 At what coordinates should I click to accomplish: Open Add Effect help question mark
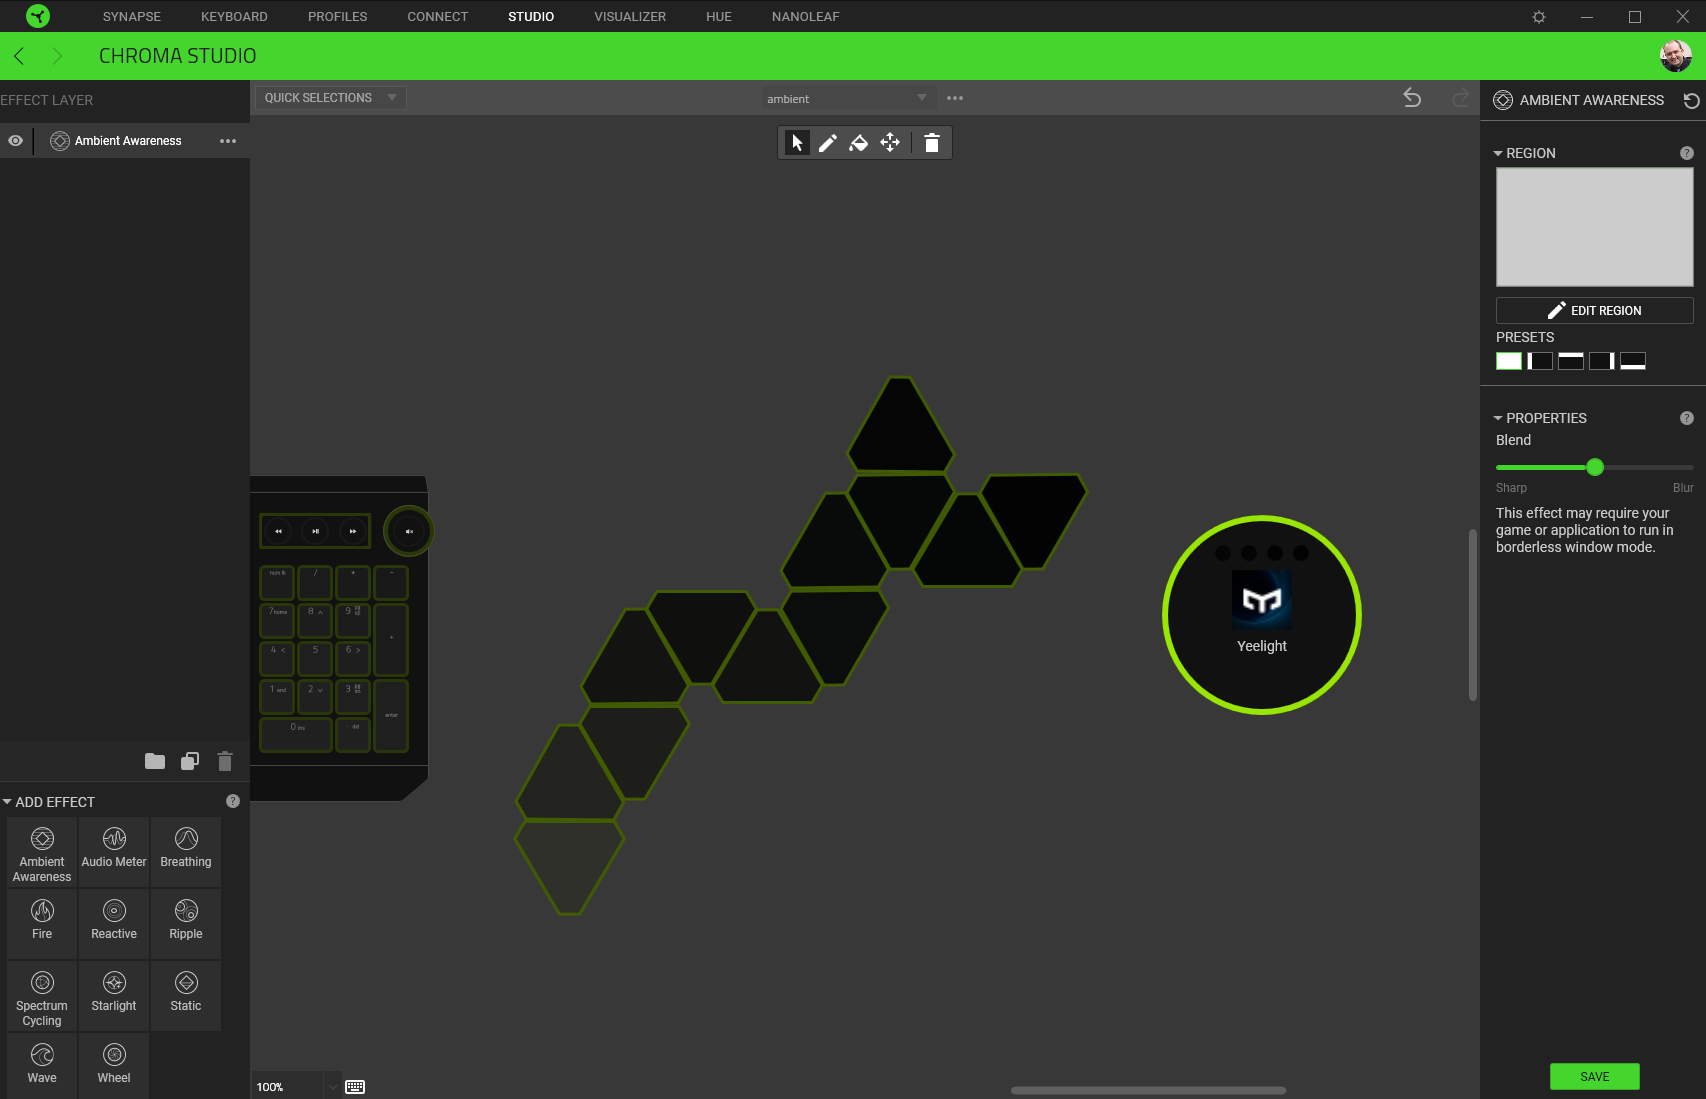(x=233, y=801)
